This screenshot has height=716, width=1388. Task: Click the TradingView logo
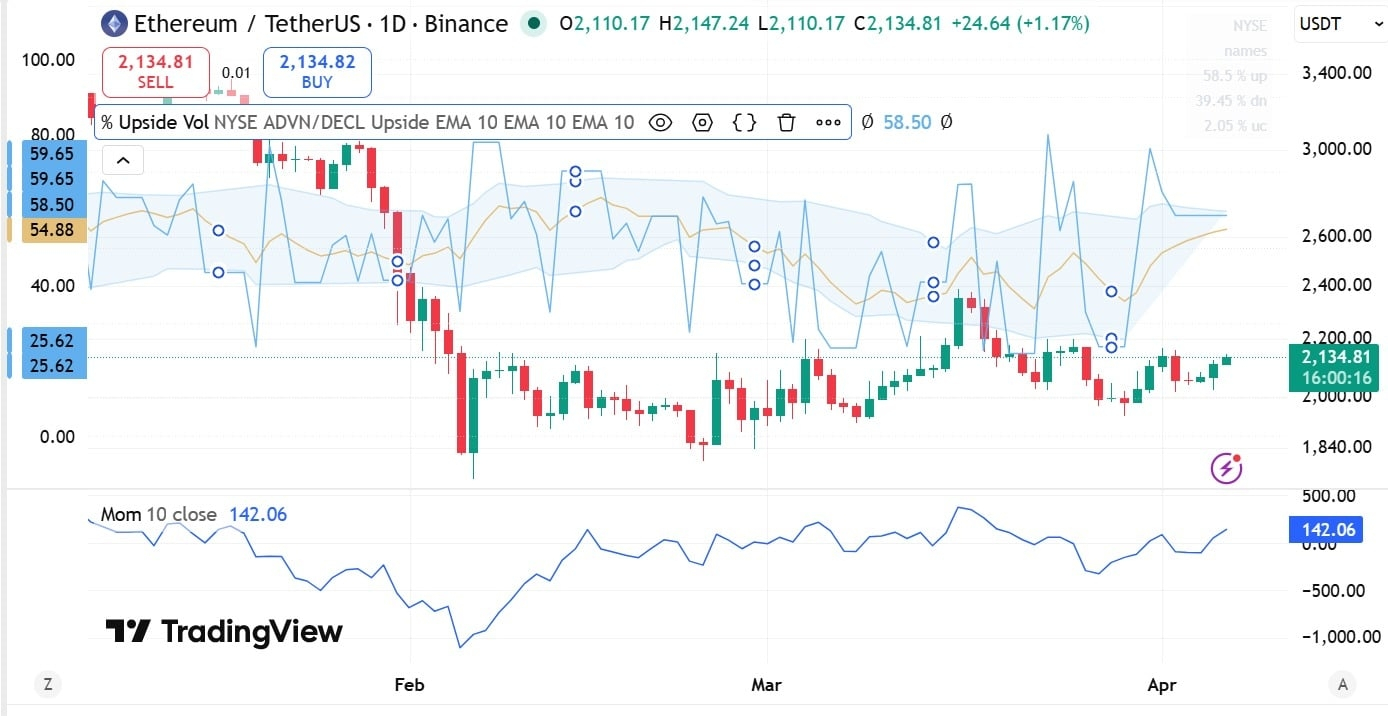click(x=223, y=632)
